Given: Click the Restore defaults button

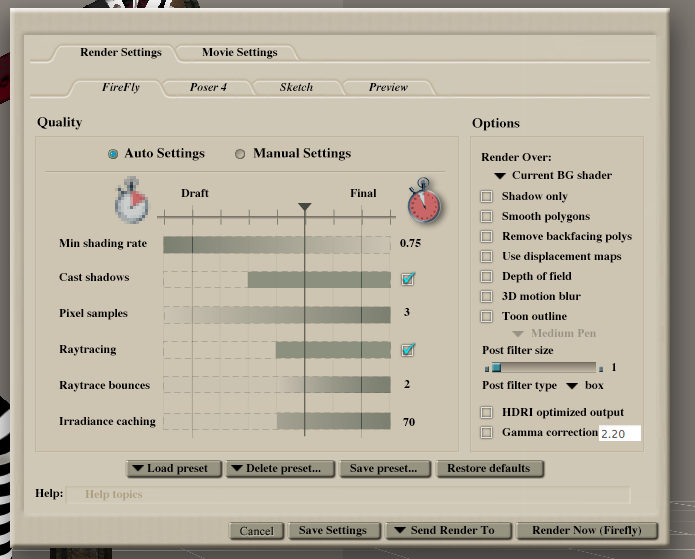Looking at the screenshot, I should pyautogui.click(x=490, y=469).
